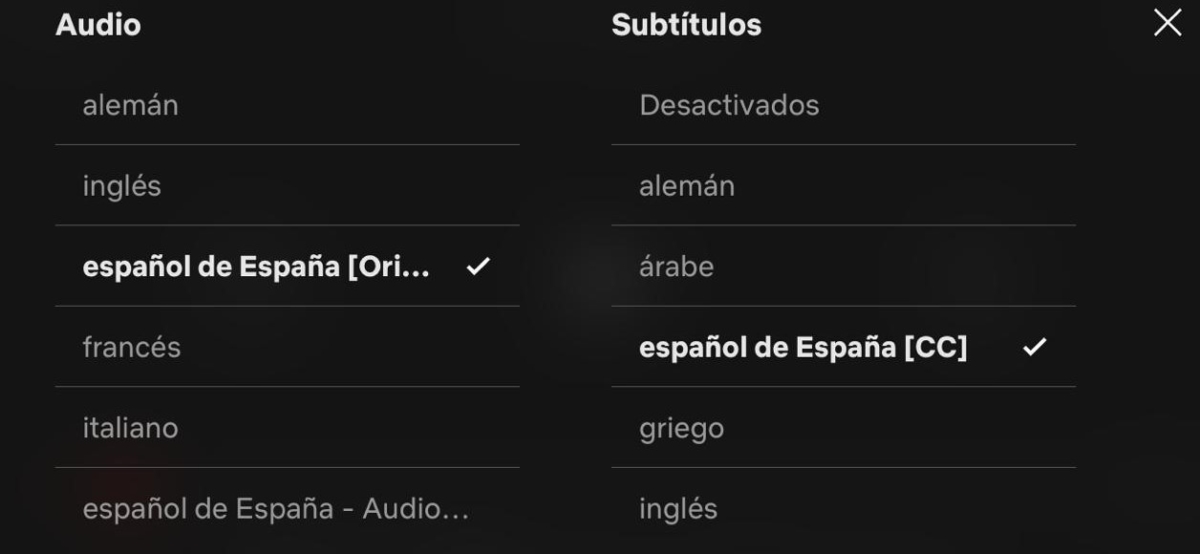Screen dimensions: 1200x554
Task: Select español de España [CC] subtitles
Action: click(x=843, y=347)
